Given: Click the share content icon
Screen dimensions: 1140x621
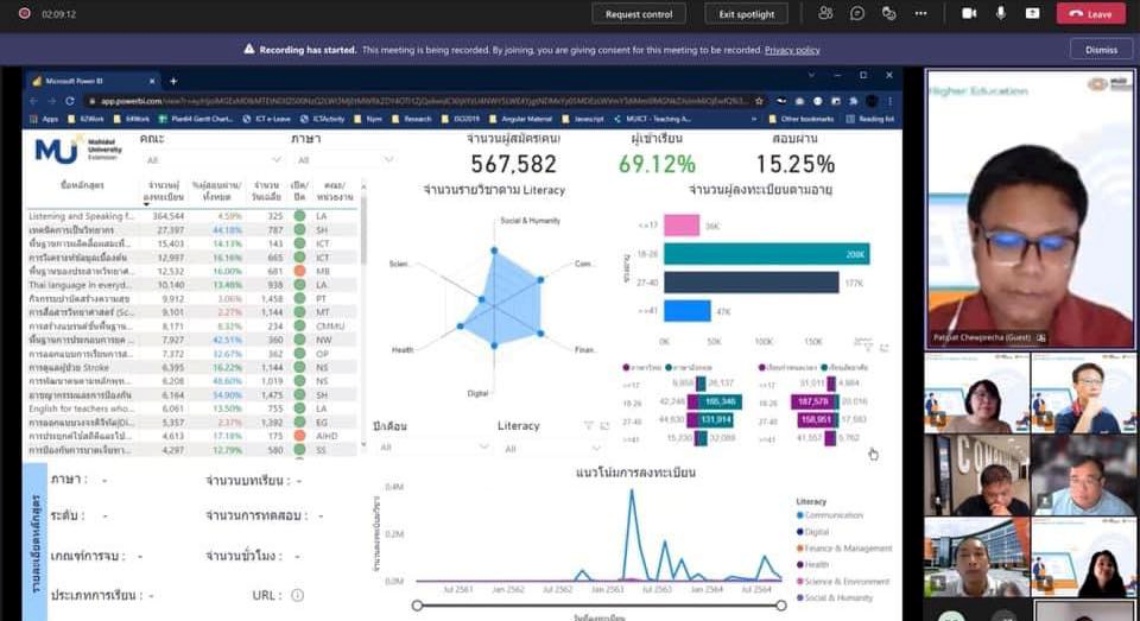Looking at the screenshot, I should click(x=1032, y=13).
